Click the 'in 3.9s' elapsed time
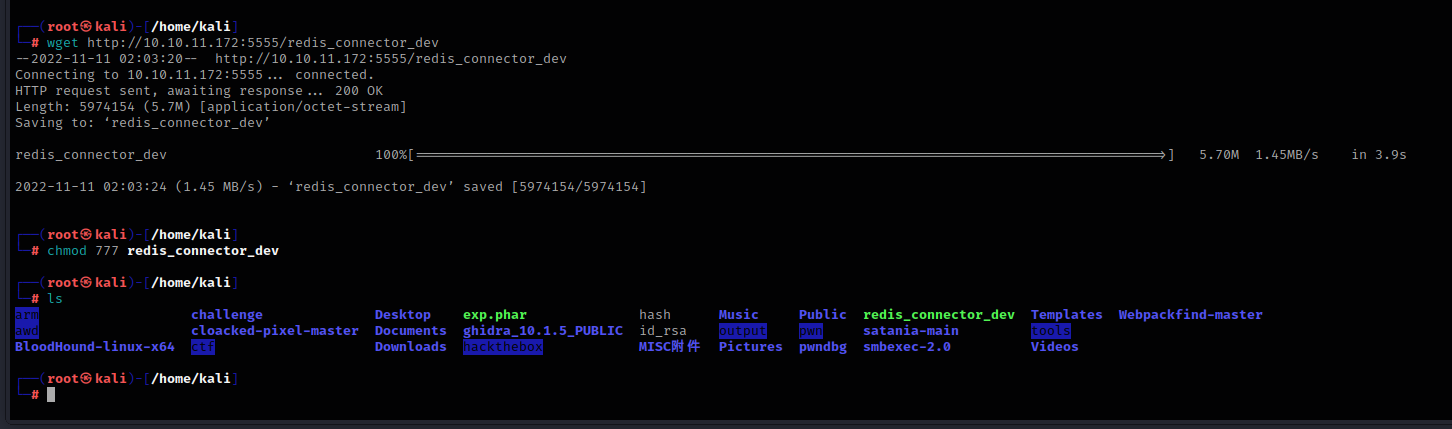1452x429 pixels. (1379, 155)
